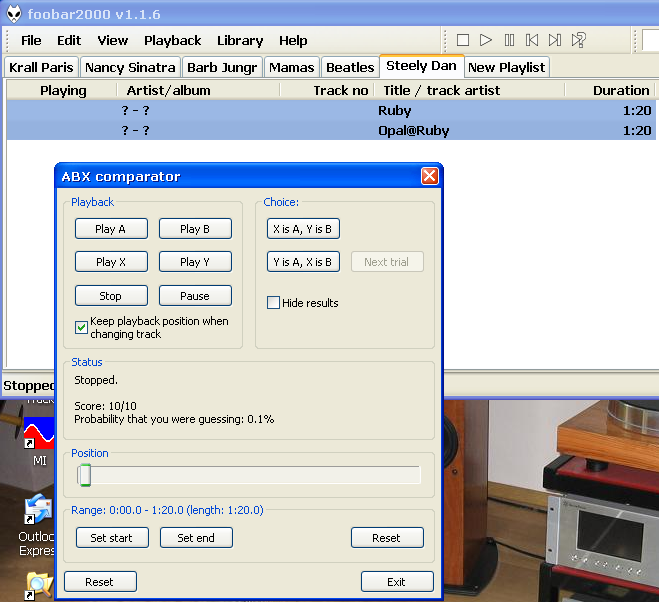
Task: Open the Help menu
Action: (293, 40)
